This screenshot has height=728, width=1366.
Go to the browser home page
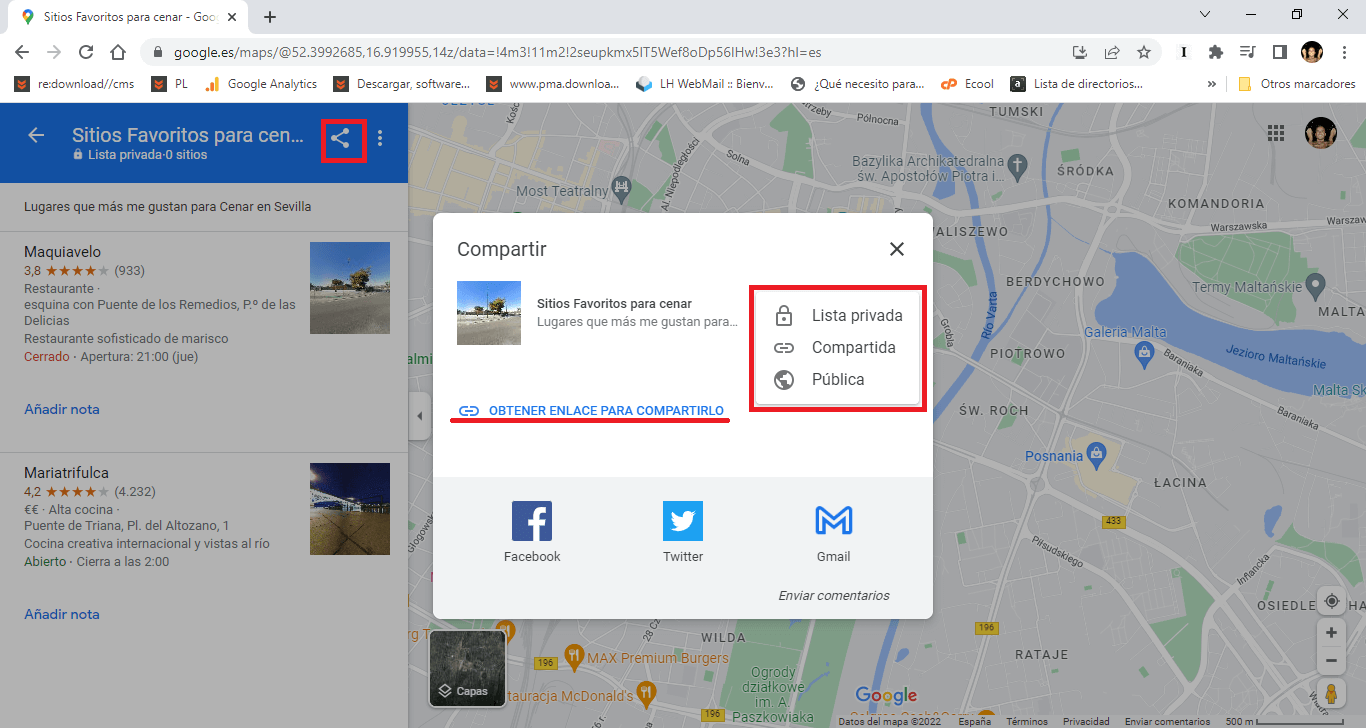(x=118, y=52)
